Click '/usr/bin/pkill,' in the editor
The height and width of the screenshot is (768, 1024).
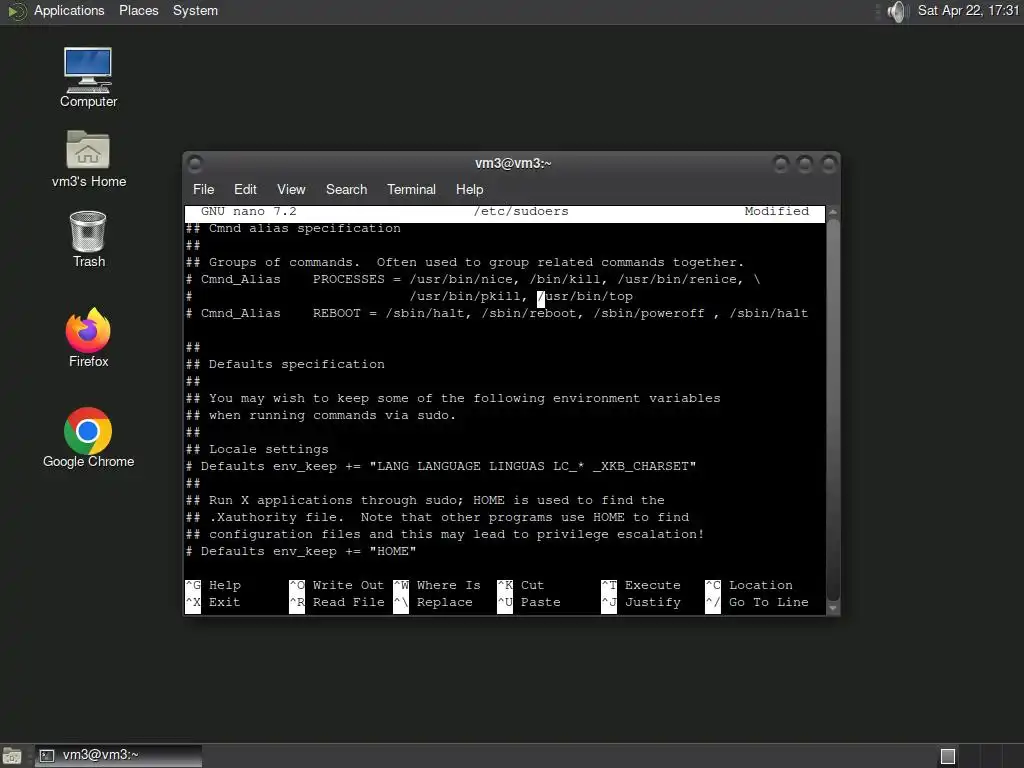click(x=469, y=296)
